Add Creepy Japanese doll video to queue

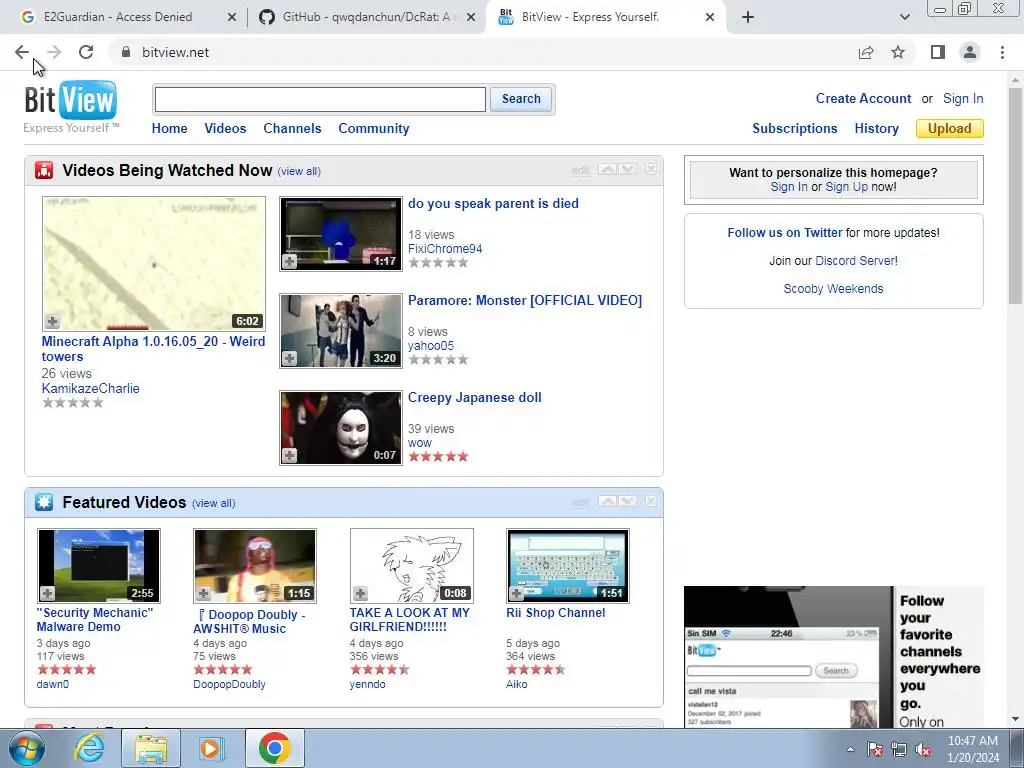coord(289,455)
